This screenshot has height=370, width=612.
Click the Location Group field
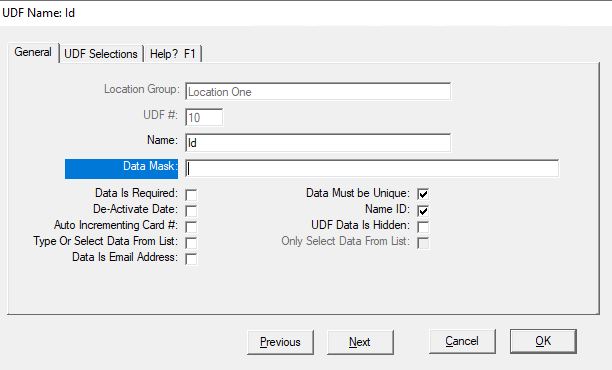pyautogui.click(x=318, y=92)
